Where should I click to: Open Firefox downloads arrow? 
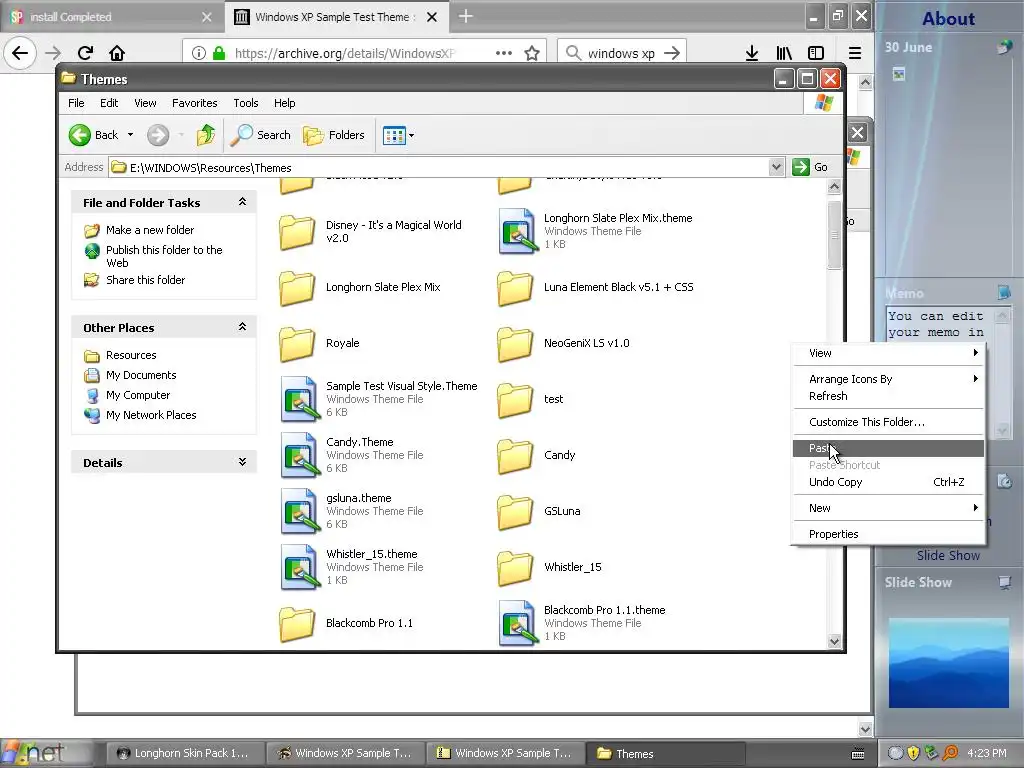coord(752,53)
